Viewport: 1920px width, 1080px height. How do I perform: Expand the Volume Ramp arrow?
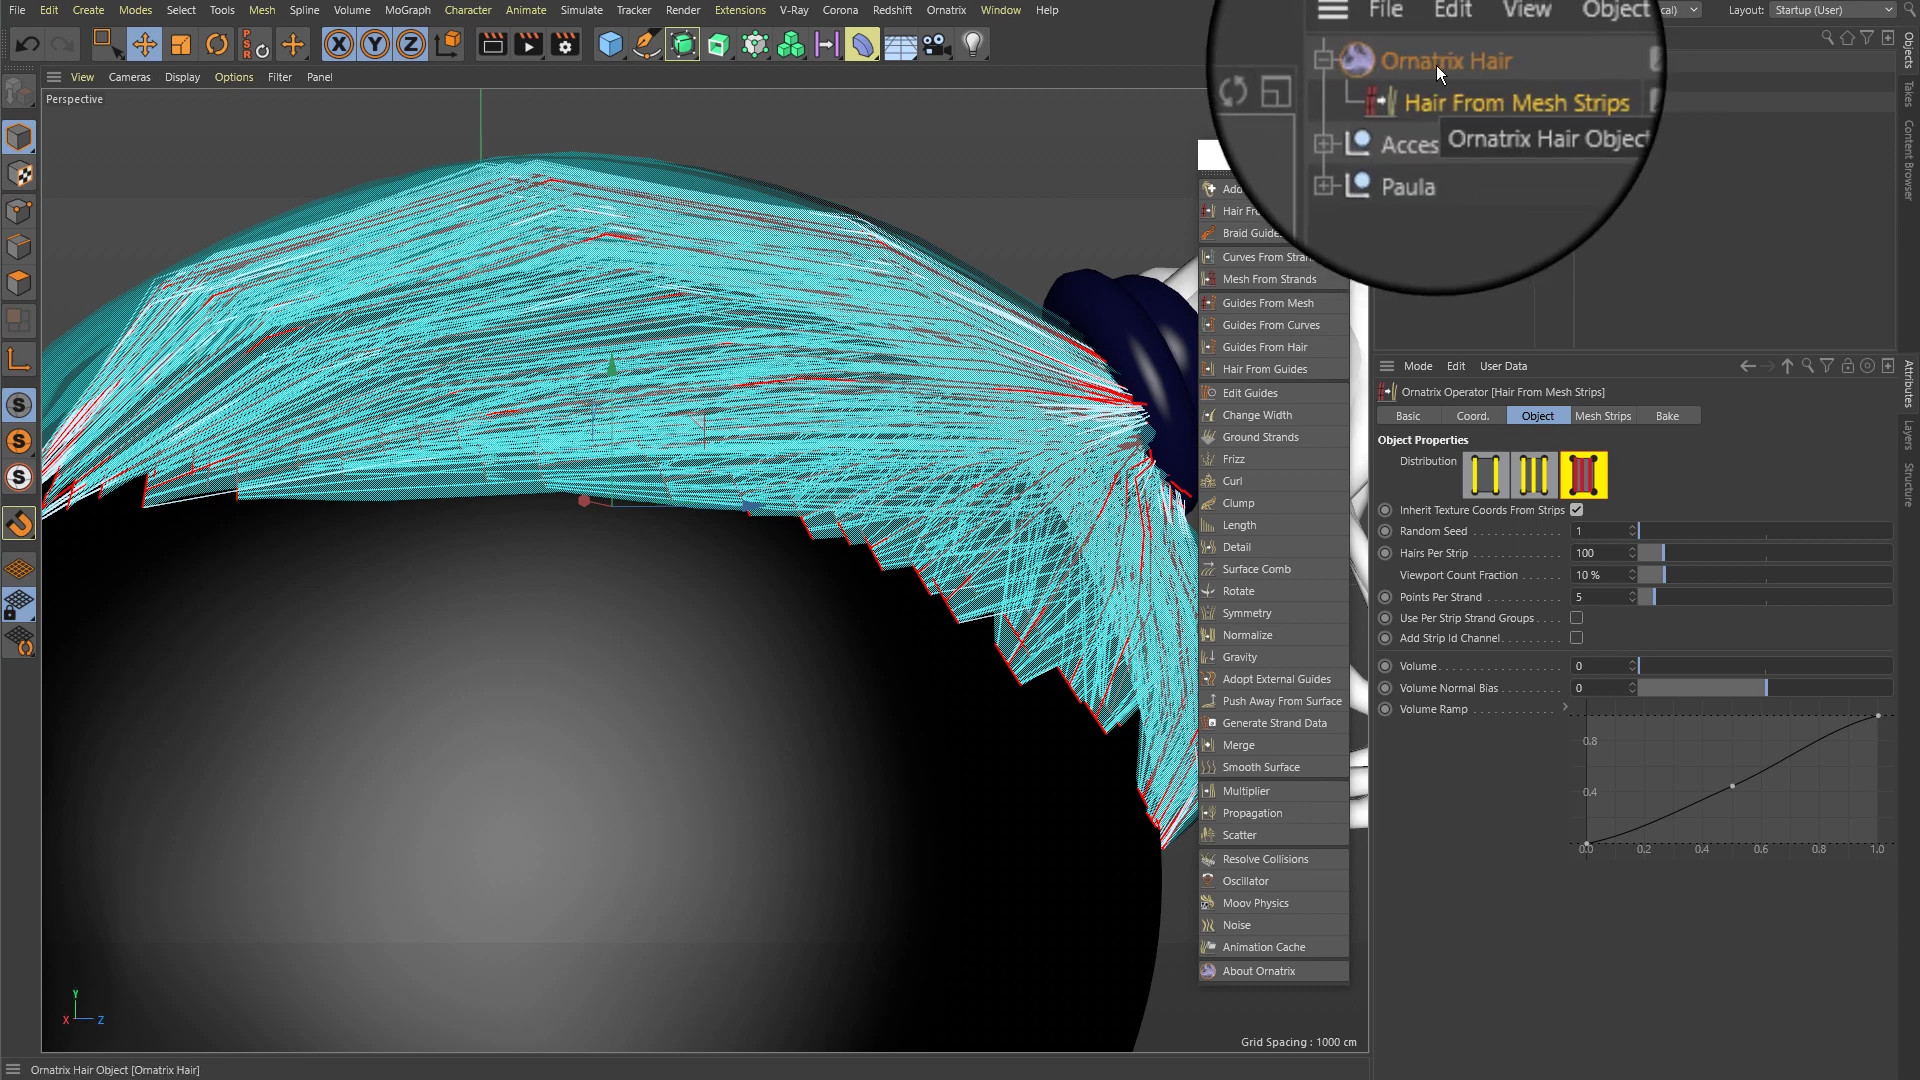(x=1565, y=708)
